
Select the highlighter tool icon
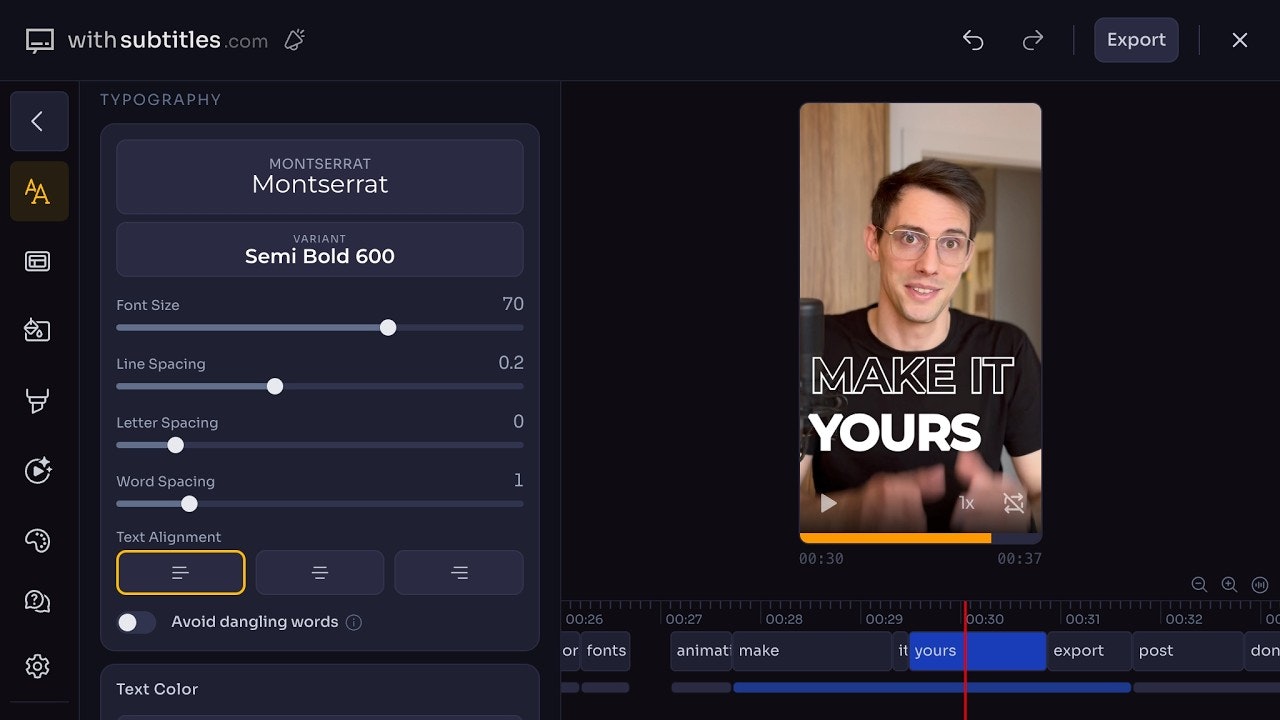[x=38, y=401]
